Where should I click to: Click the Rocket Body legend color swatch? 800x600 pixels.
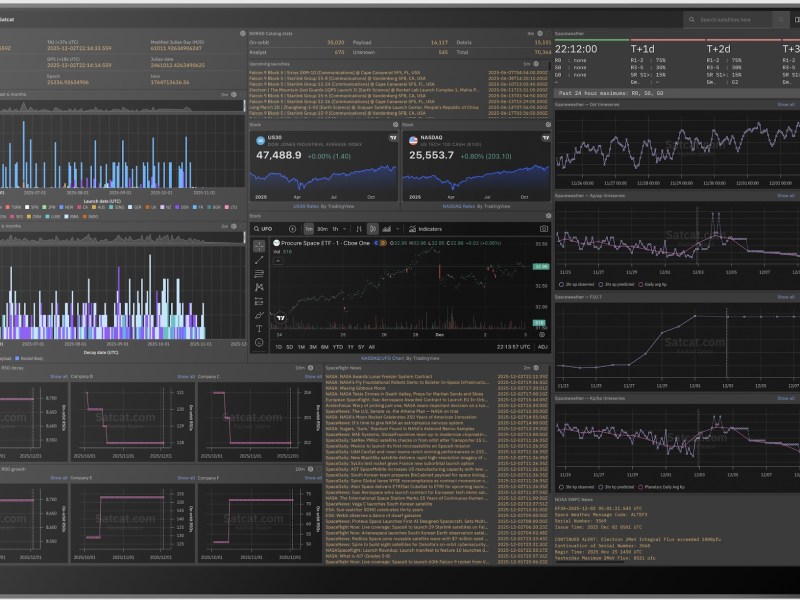tap(16, 358)
